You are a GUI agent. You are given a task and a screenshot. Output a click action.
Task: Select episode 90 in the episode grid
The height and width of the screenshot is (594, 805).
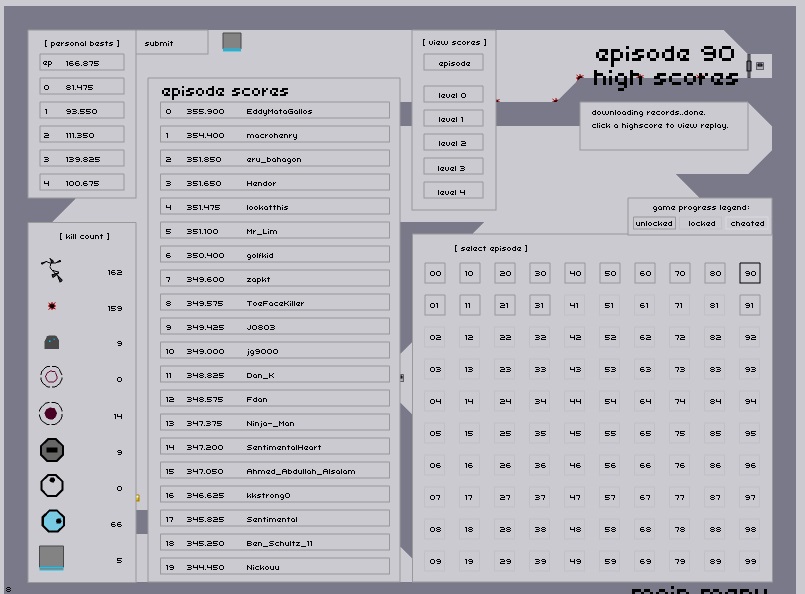point(750,273)
